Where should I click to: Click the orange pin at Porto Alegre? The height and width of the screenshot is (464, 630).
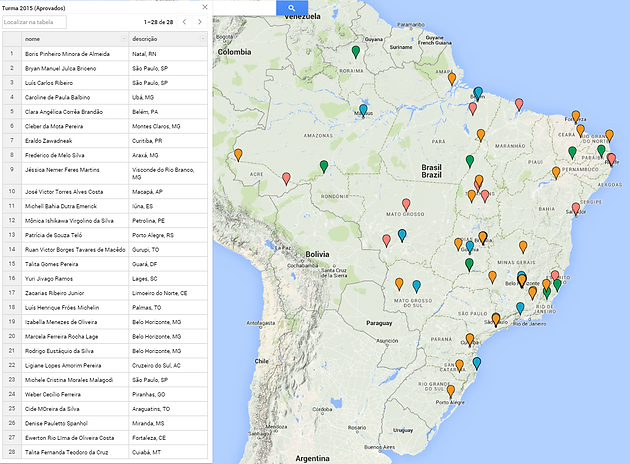[x=451, y=391]
